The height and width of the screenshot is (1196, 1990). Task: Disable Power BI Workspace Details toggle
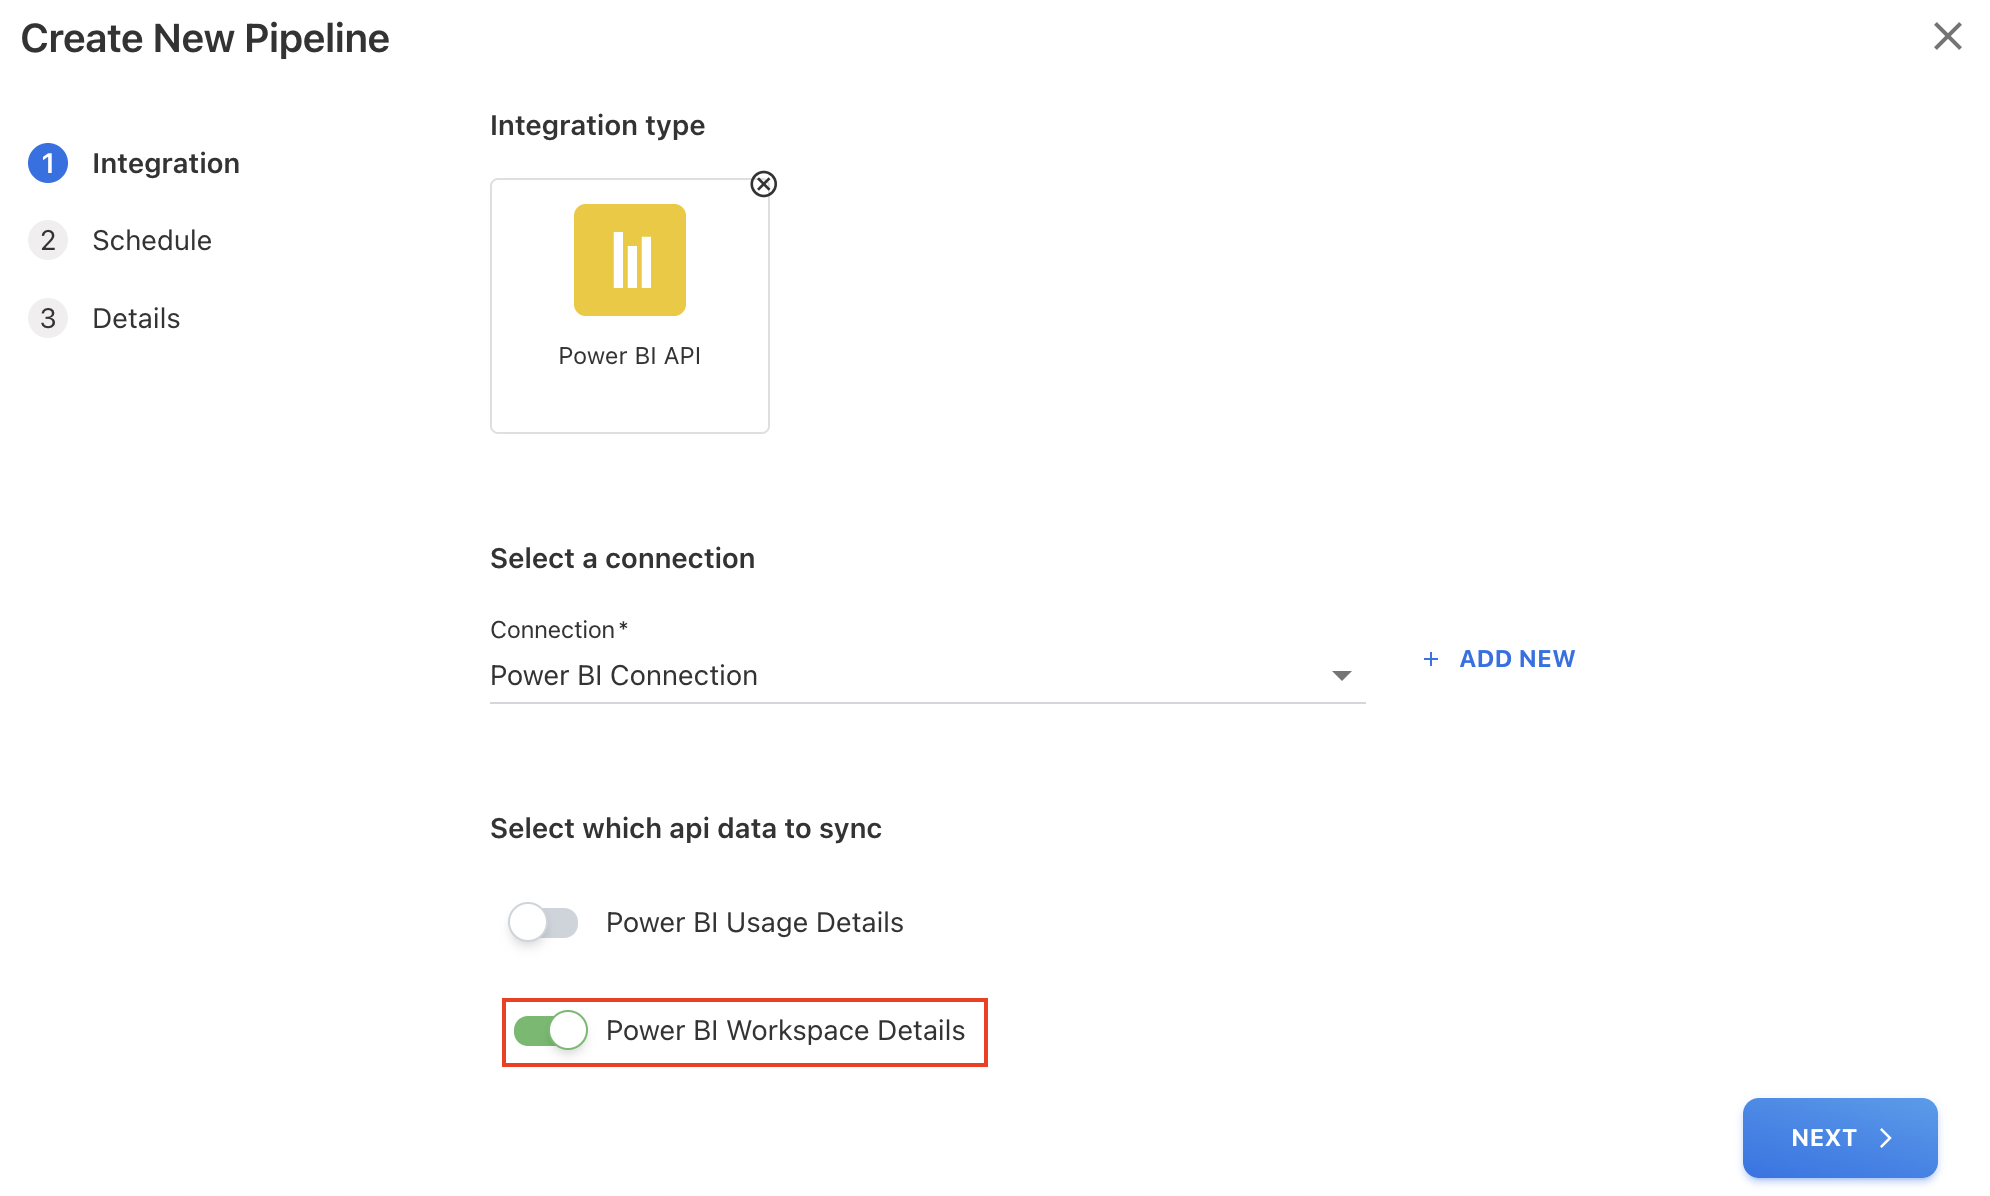550,1030
